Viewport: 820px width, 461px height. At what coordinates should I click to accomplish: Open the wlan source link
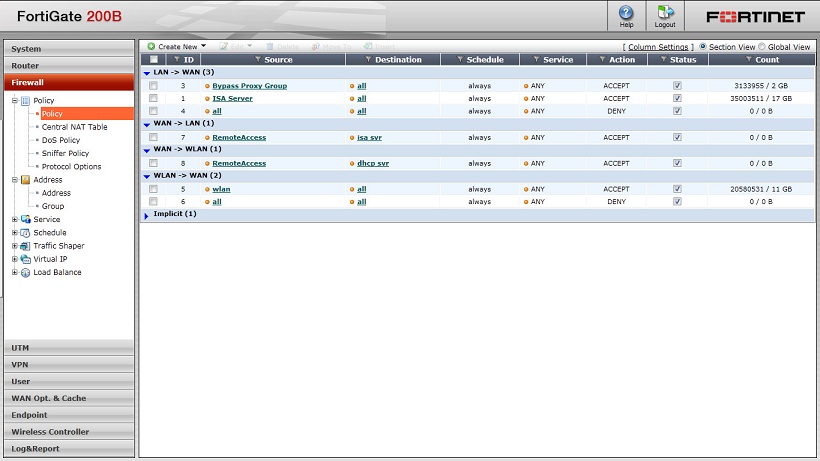pyautogui.click(x=221, y=189)
